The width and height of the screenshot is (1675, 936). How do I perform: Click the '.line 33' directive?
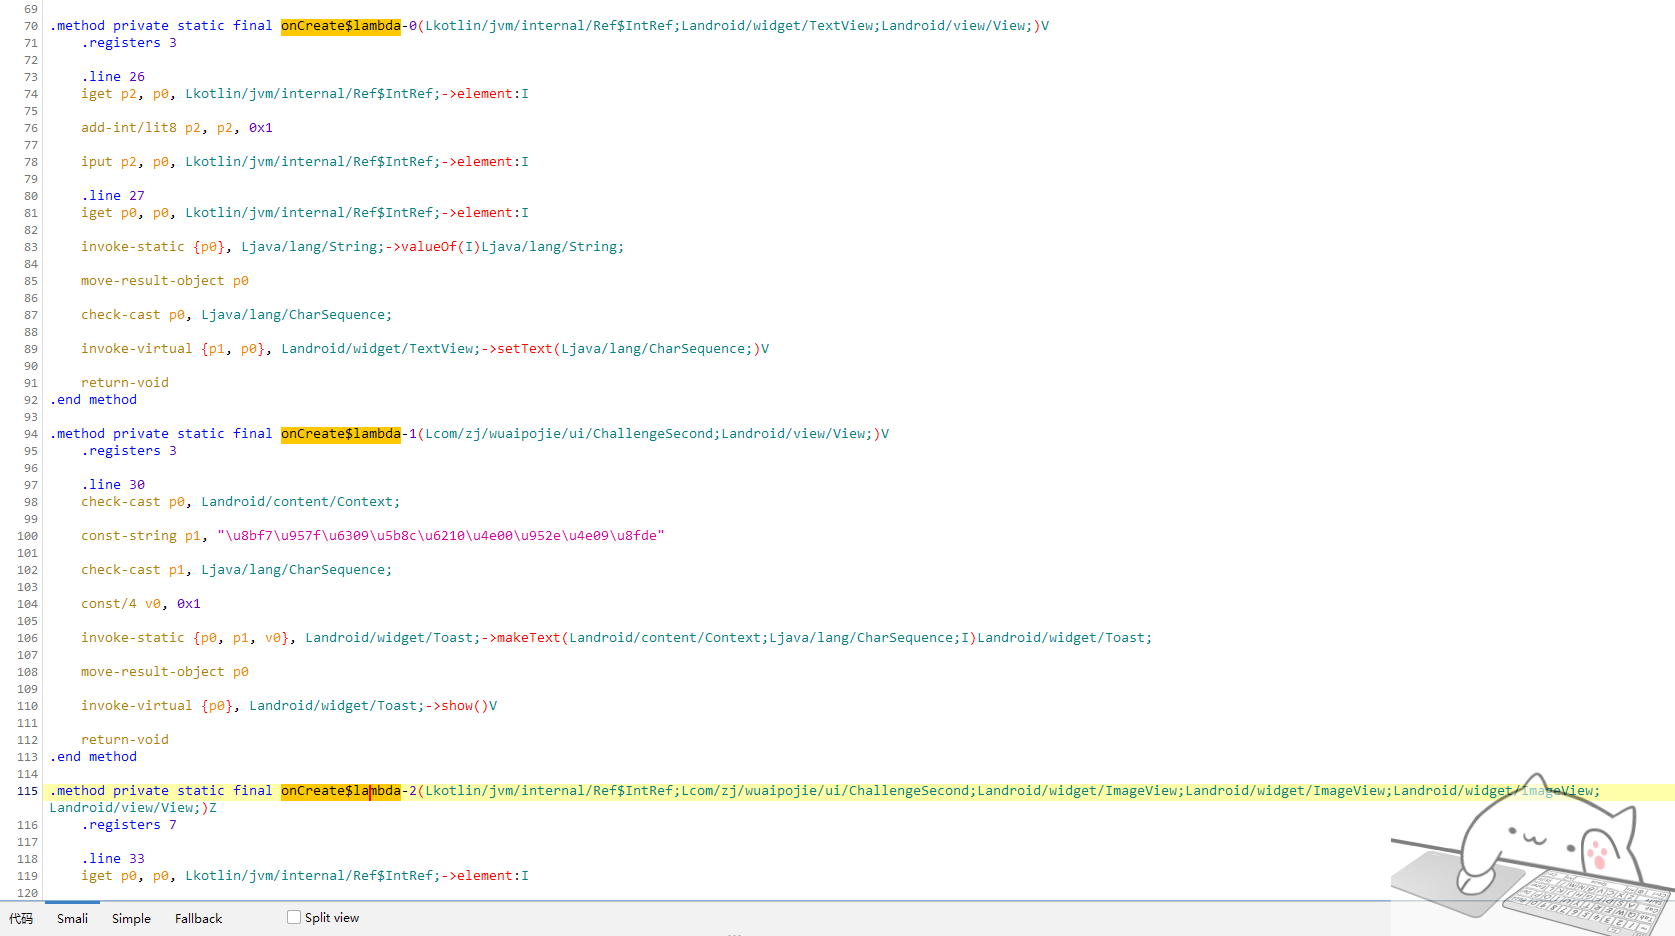tap(113, 859)
